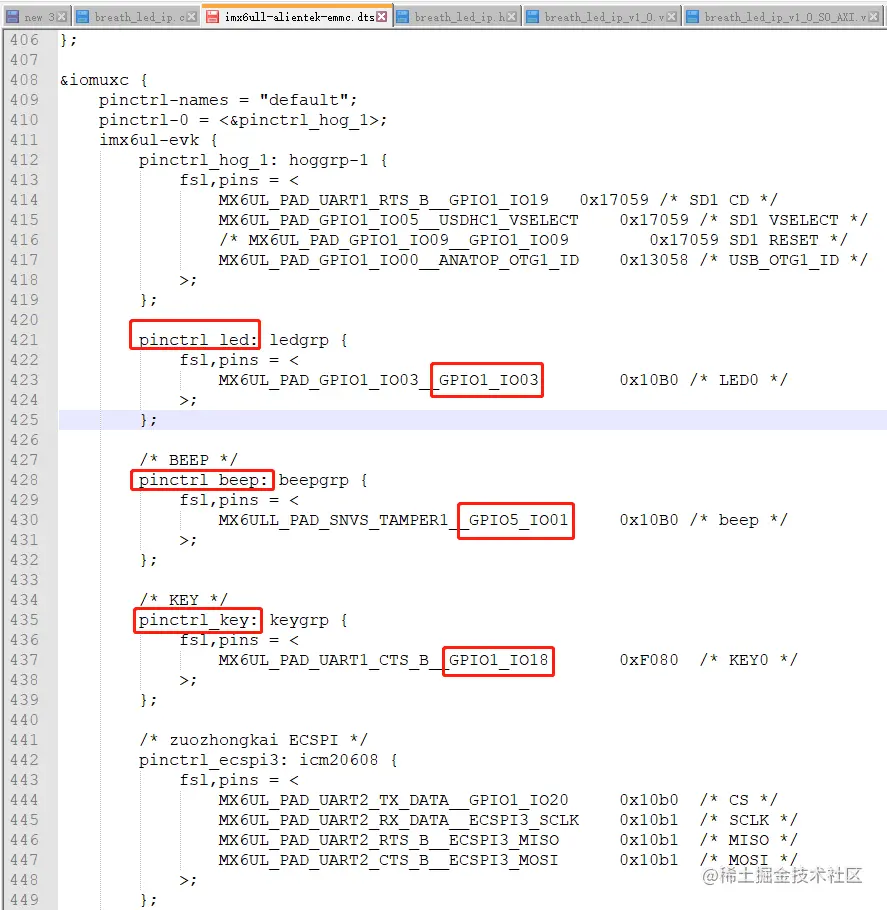Viewport: 887px width, 910px height.
Task: Click "fsl,pins = <" on line 413
Action: pos(239,180)
